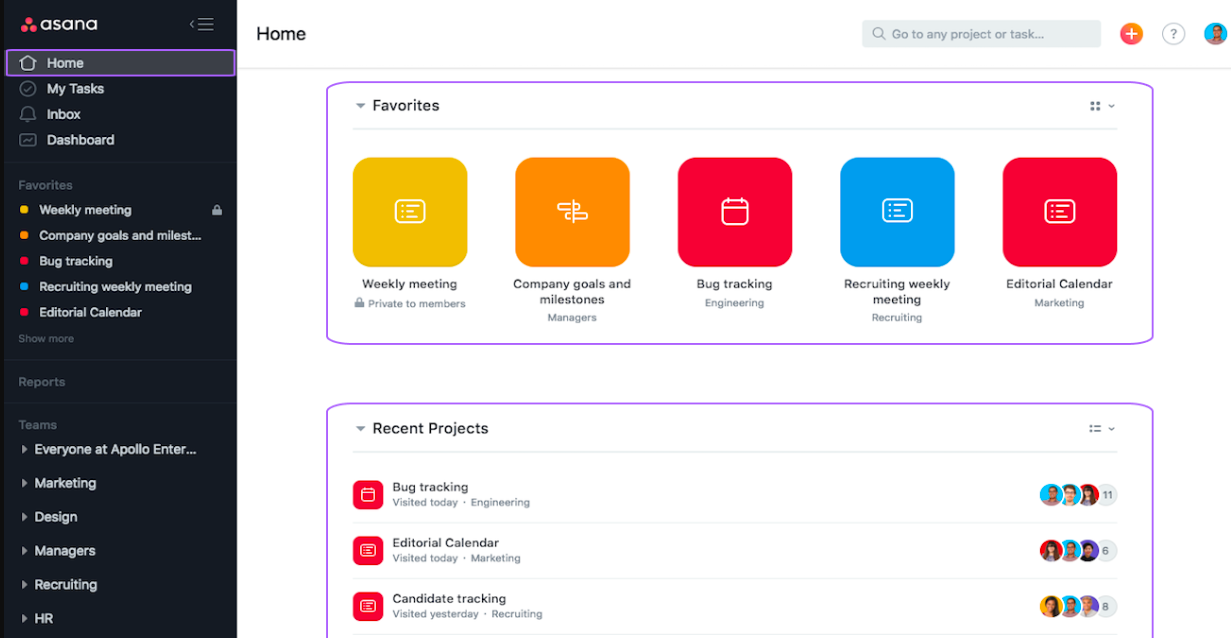Open Bug tracking in sidebar favorites
This screenshot has height=638, width=1231.
click(76, 261)
